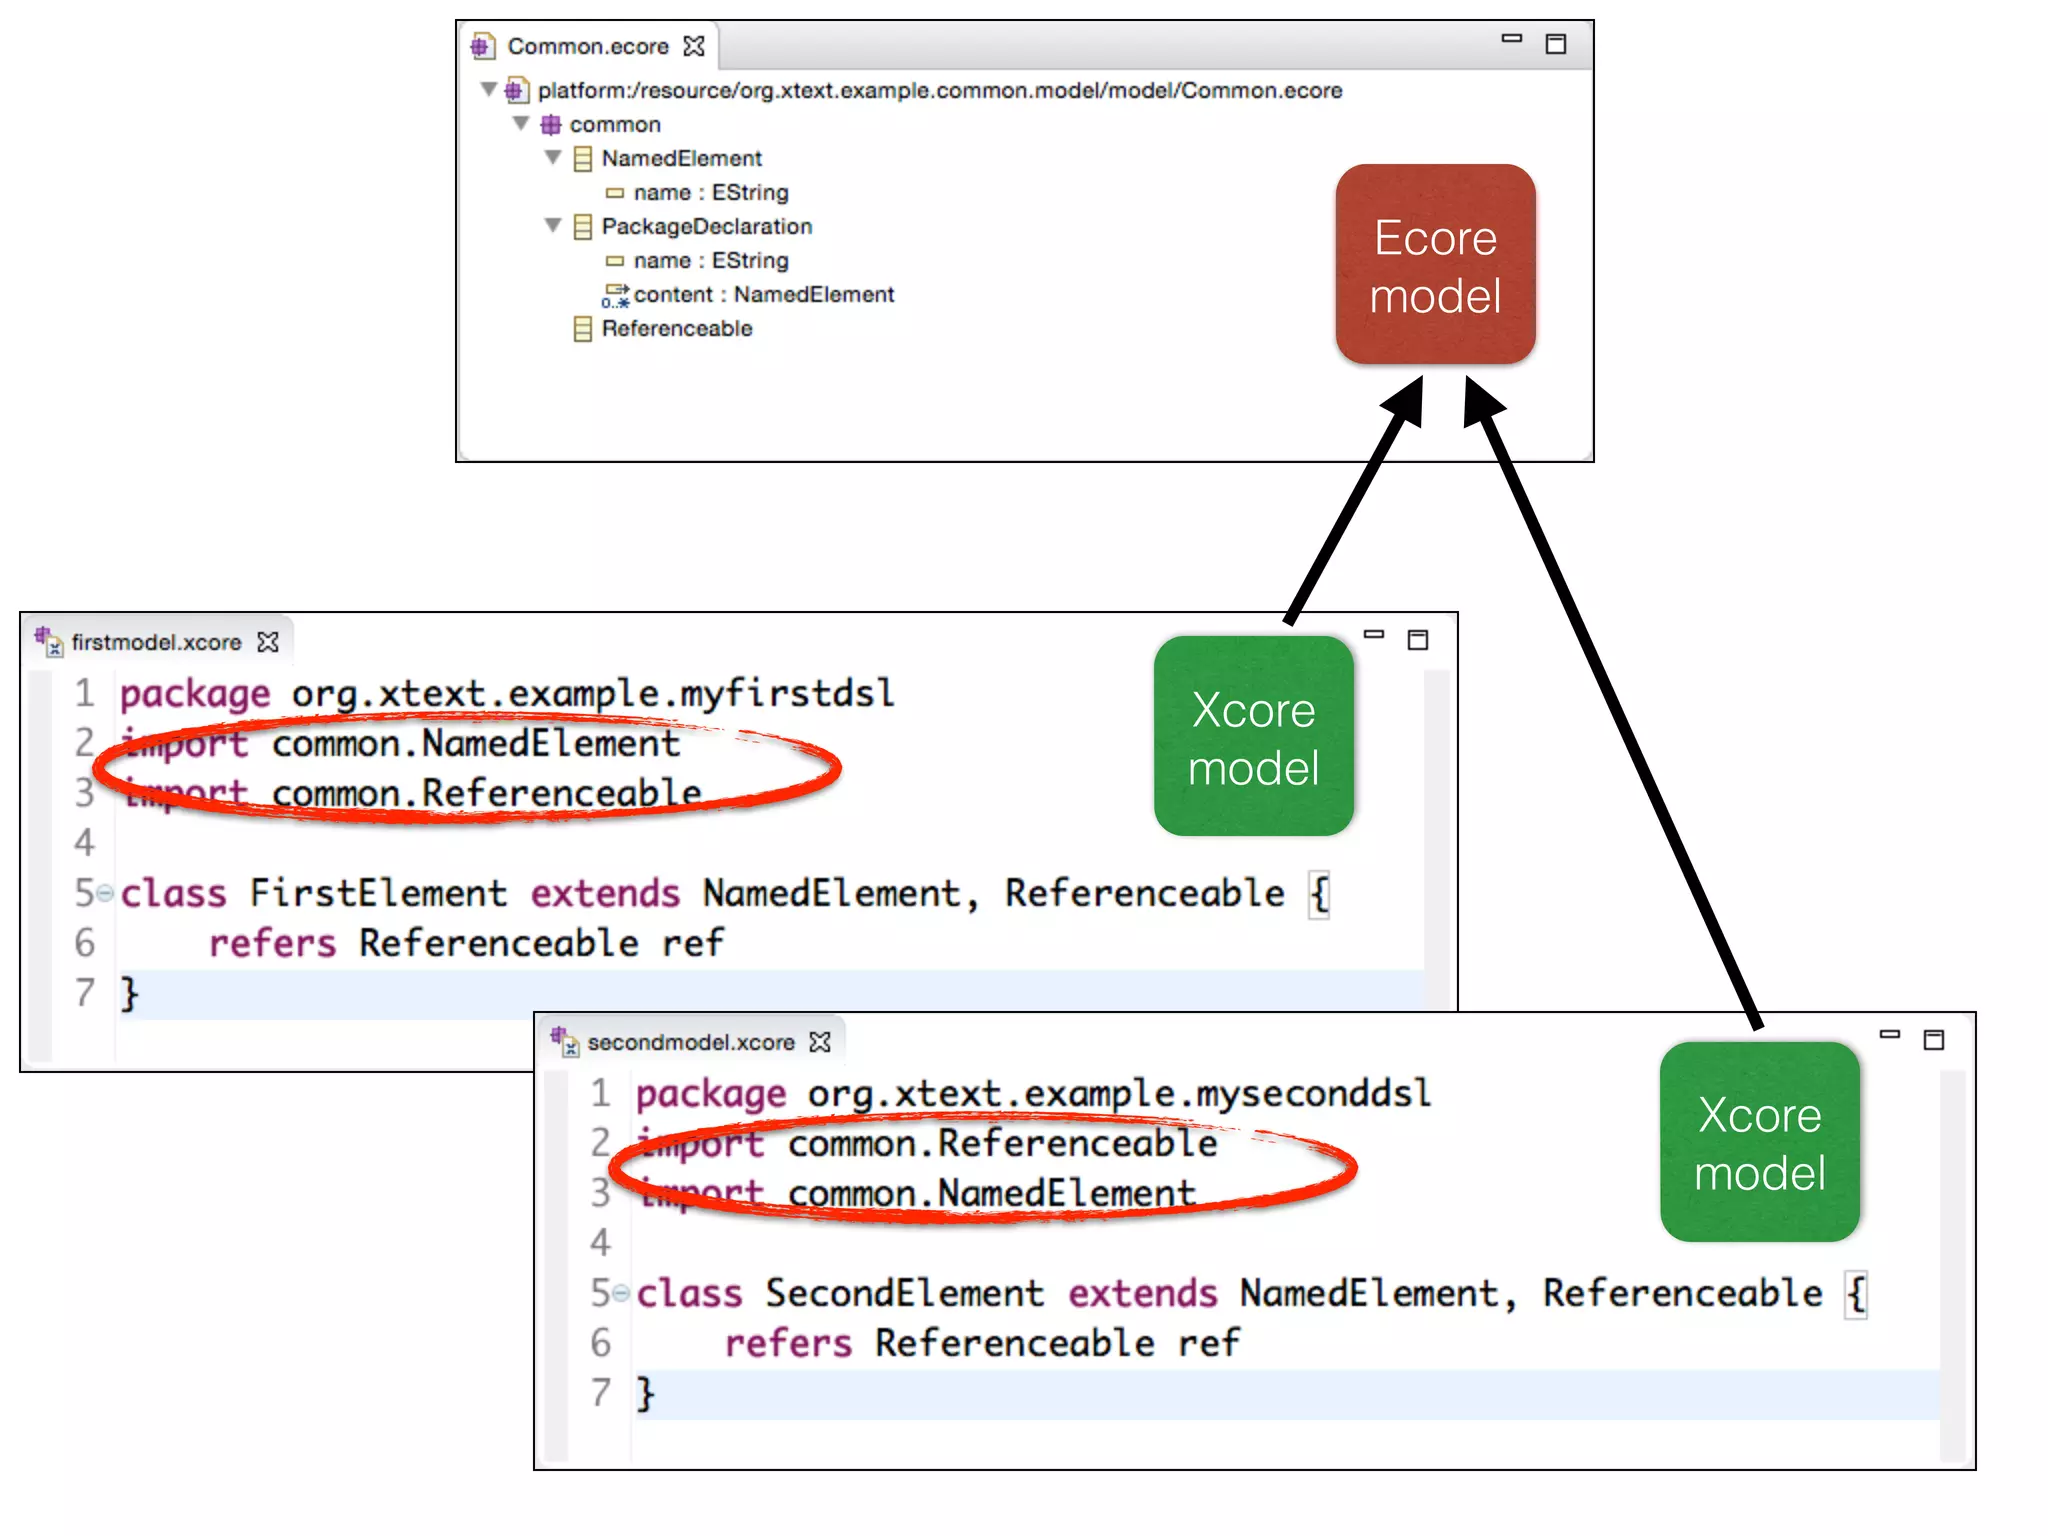This screenshot has width=2048, height=1536.
Task: Click the secondmodel editor vertical scrollbar
Action: (x=1952, y=1264)
